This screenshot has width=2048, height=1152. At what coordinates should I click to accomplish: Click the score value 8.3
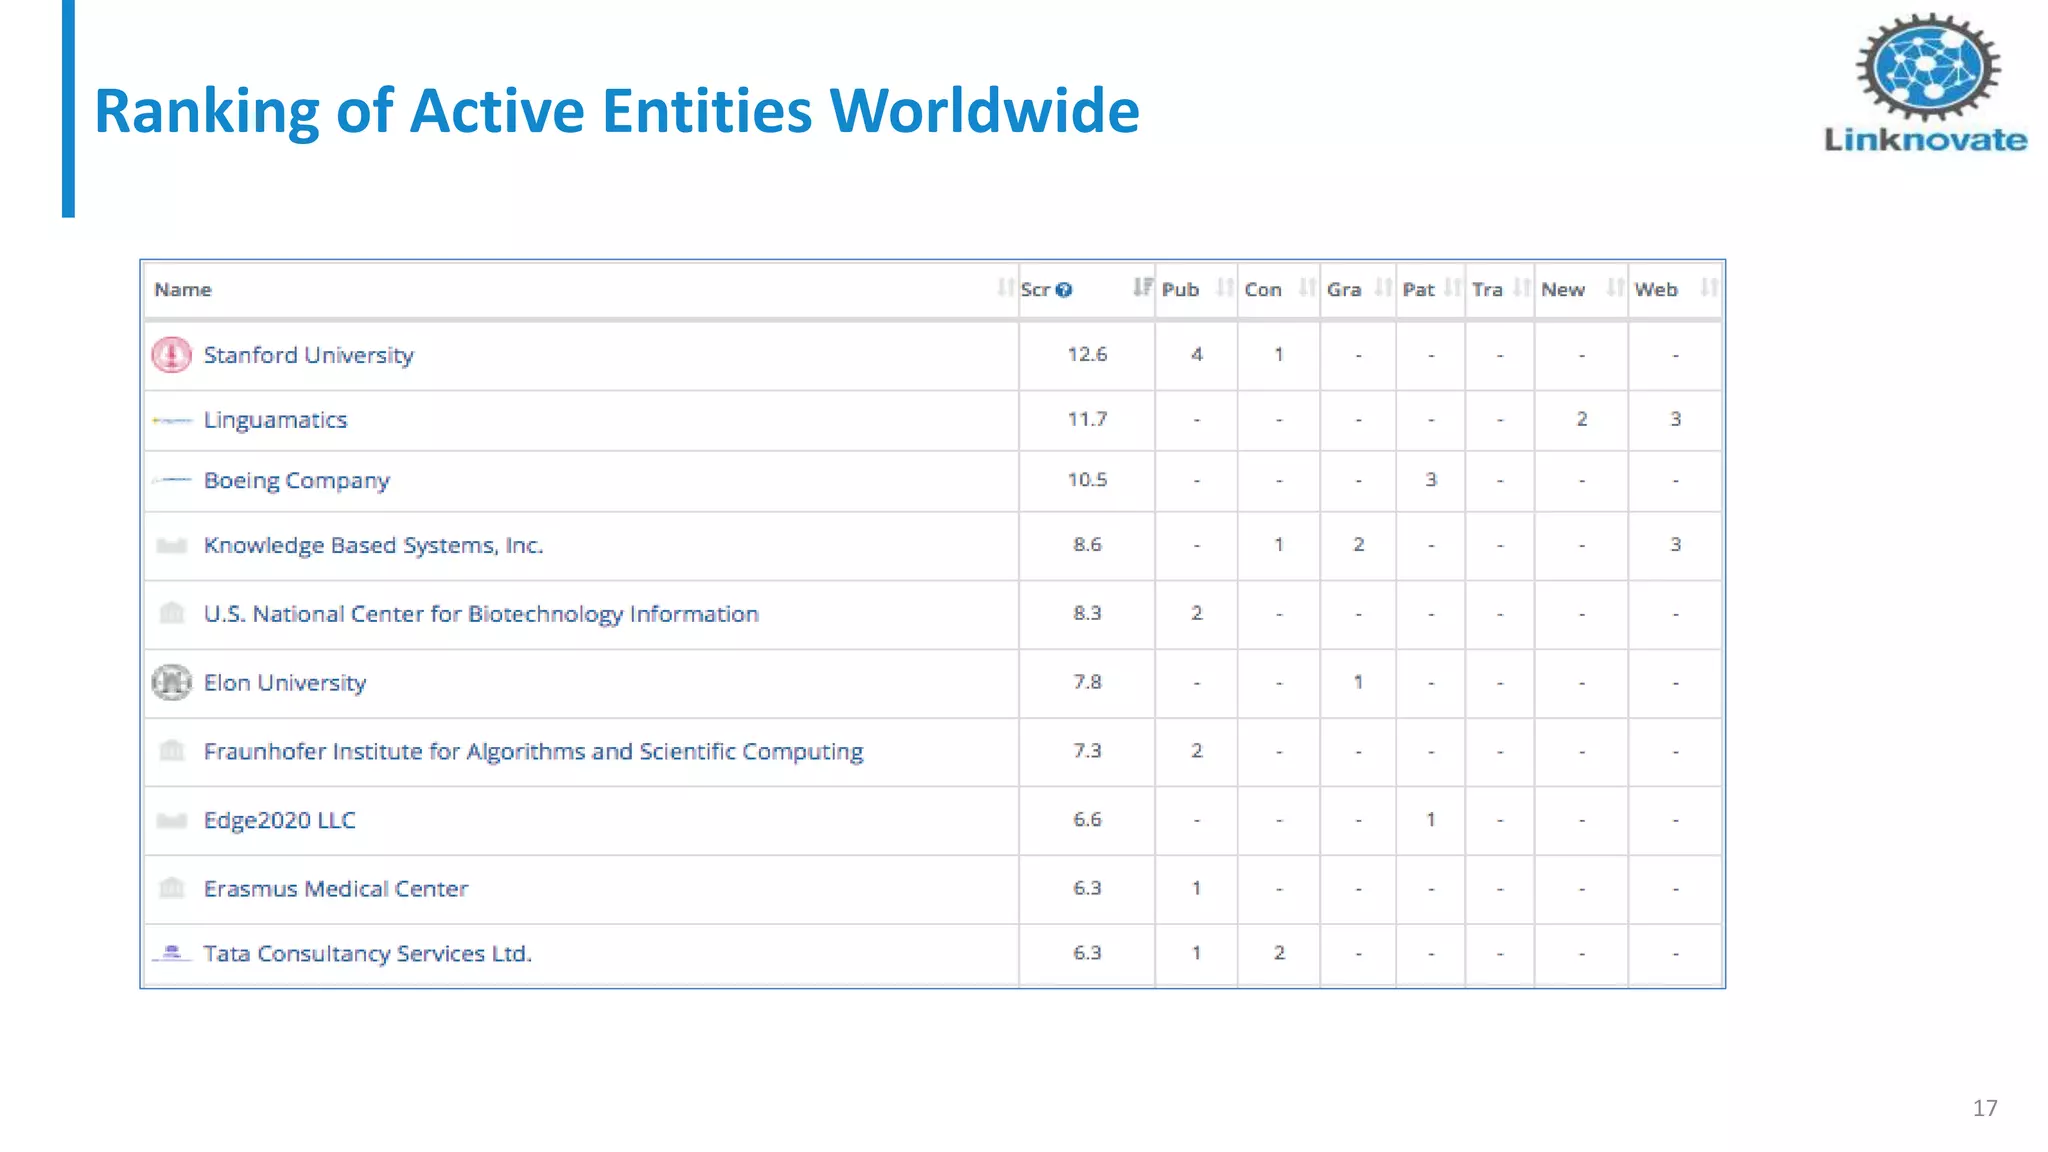coord(1087,613)
